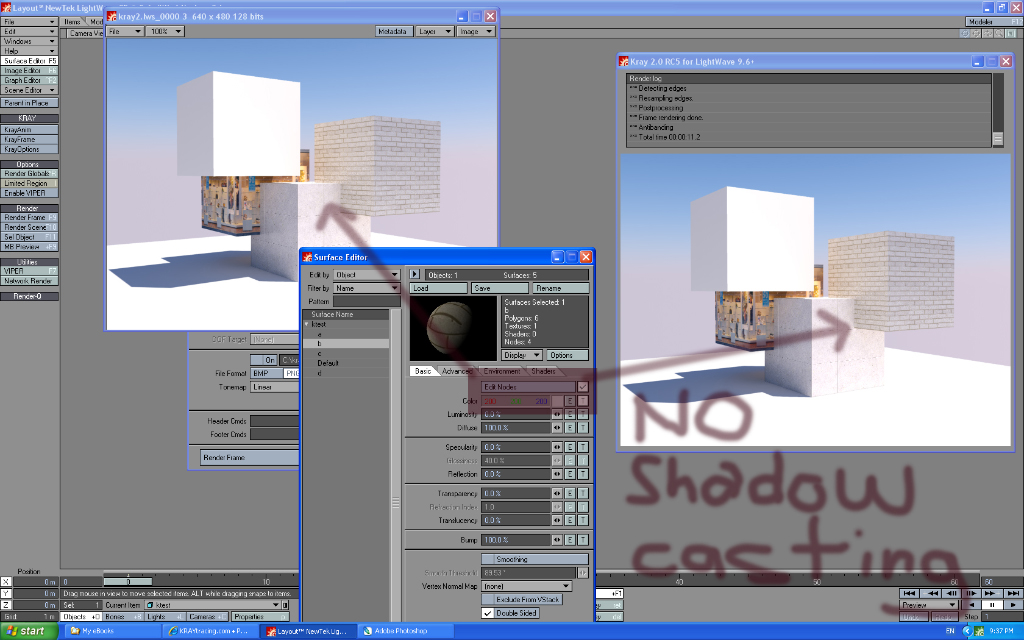Click the Transparency envelope E button
This screenshot has width=1024, height=640.
tap(570, 494)
